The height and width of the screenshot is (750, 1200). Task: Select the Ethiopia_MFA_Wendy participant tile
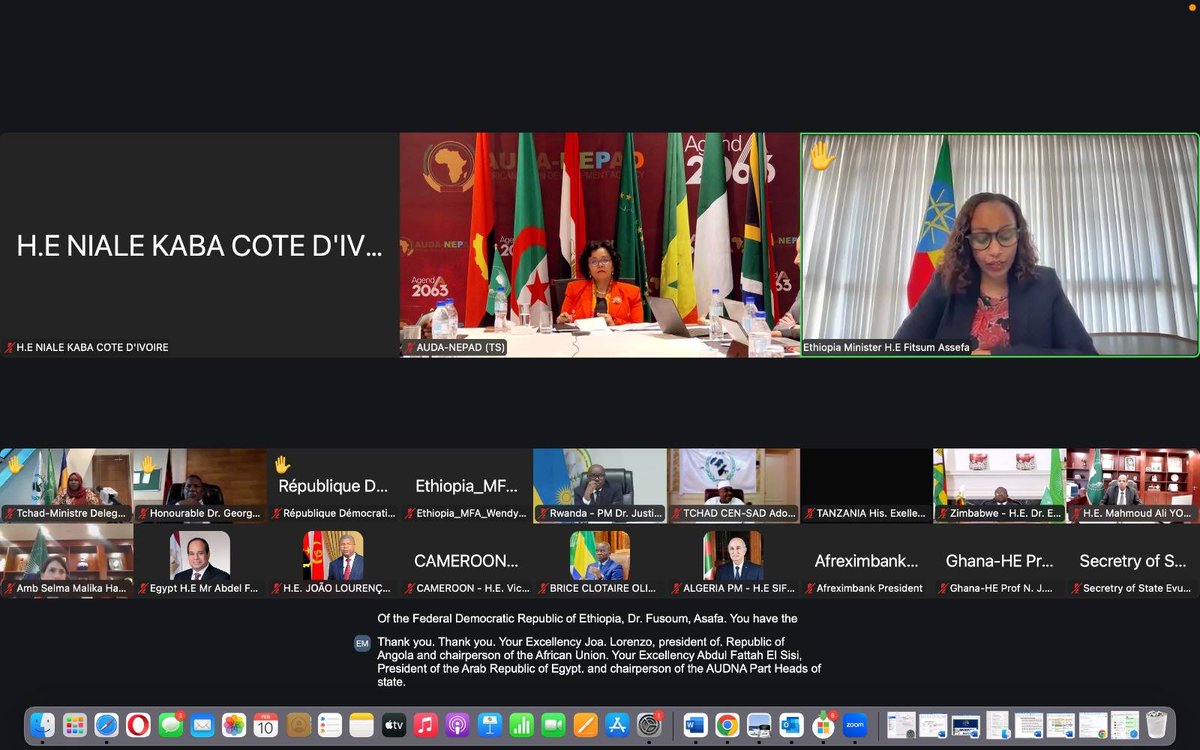(467, 485)
